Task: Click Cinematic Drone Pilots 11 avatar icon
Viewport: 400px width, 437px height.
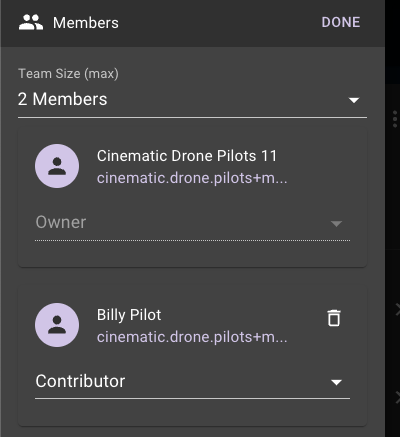Action: (57, 166)
